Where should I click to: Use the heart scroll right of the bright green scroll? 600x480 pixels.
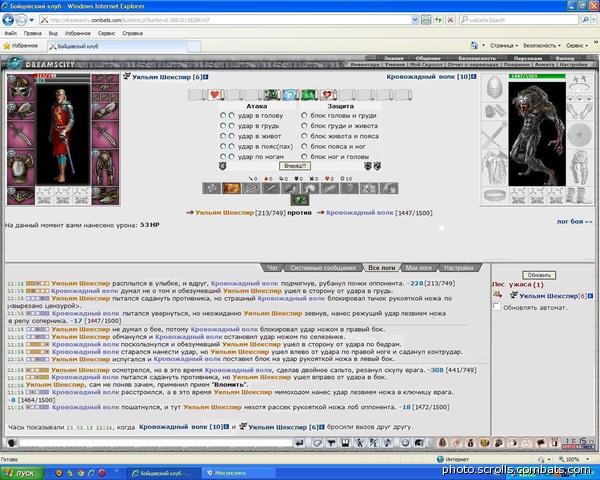click(x=328, y=95)
